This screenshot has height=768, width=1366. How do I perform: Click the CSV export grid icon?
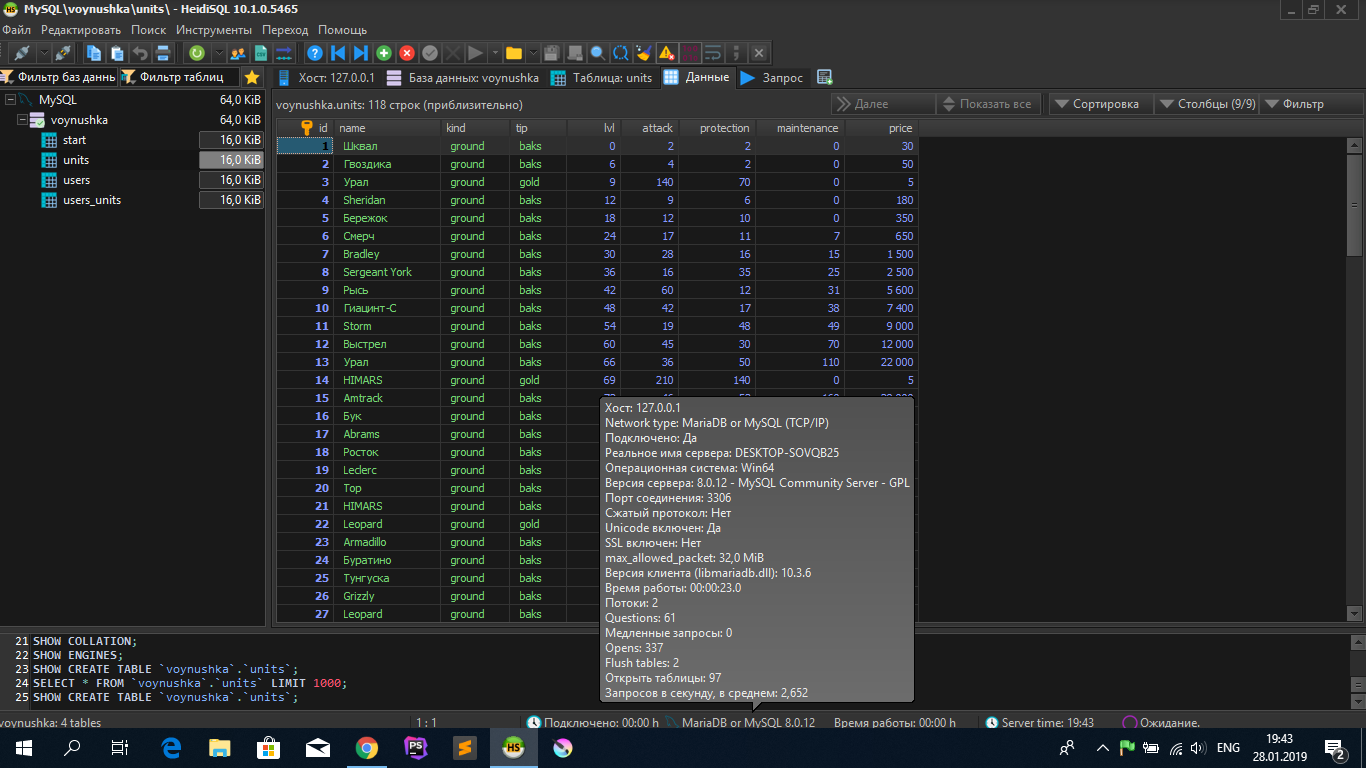coord(261,53)
